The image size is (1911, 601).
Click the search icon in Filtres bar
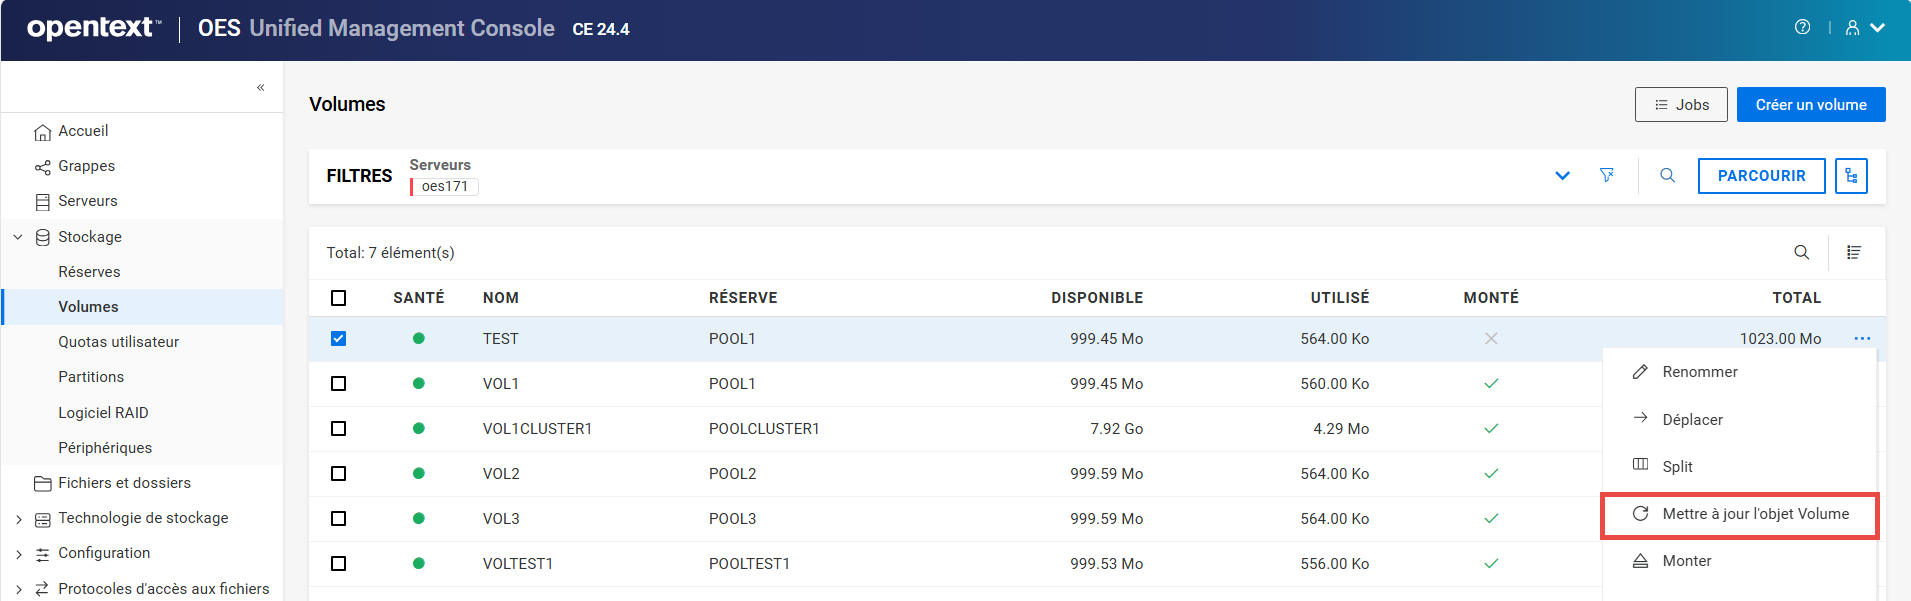tap(1667, 176)
